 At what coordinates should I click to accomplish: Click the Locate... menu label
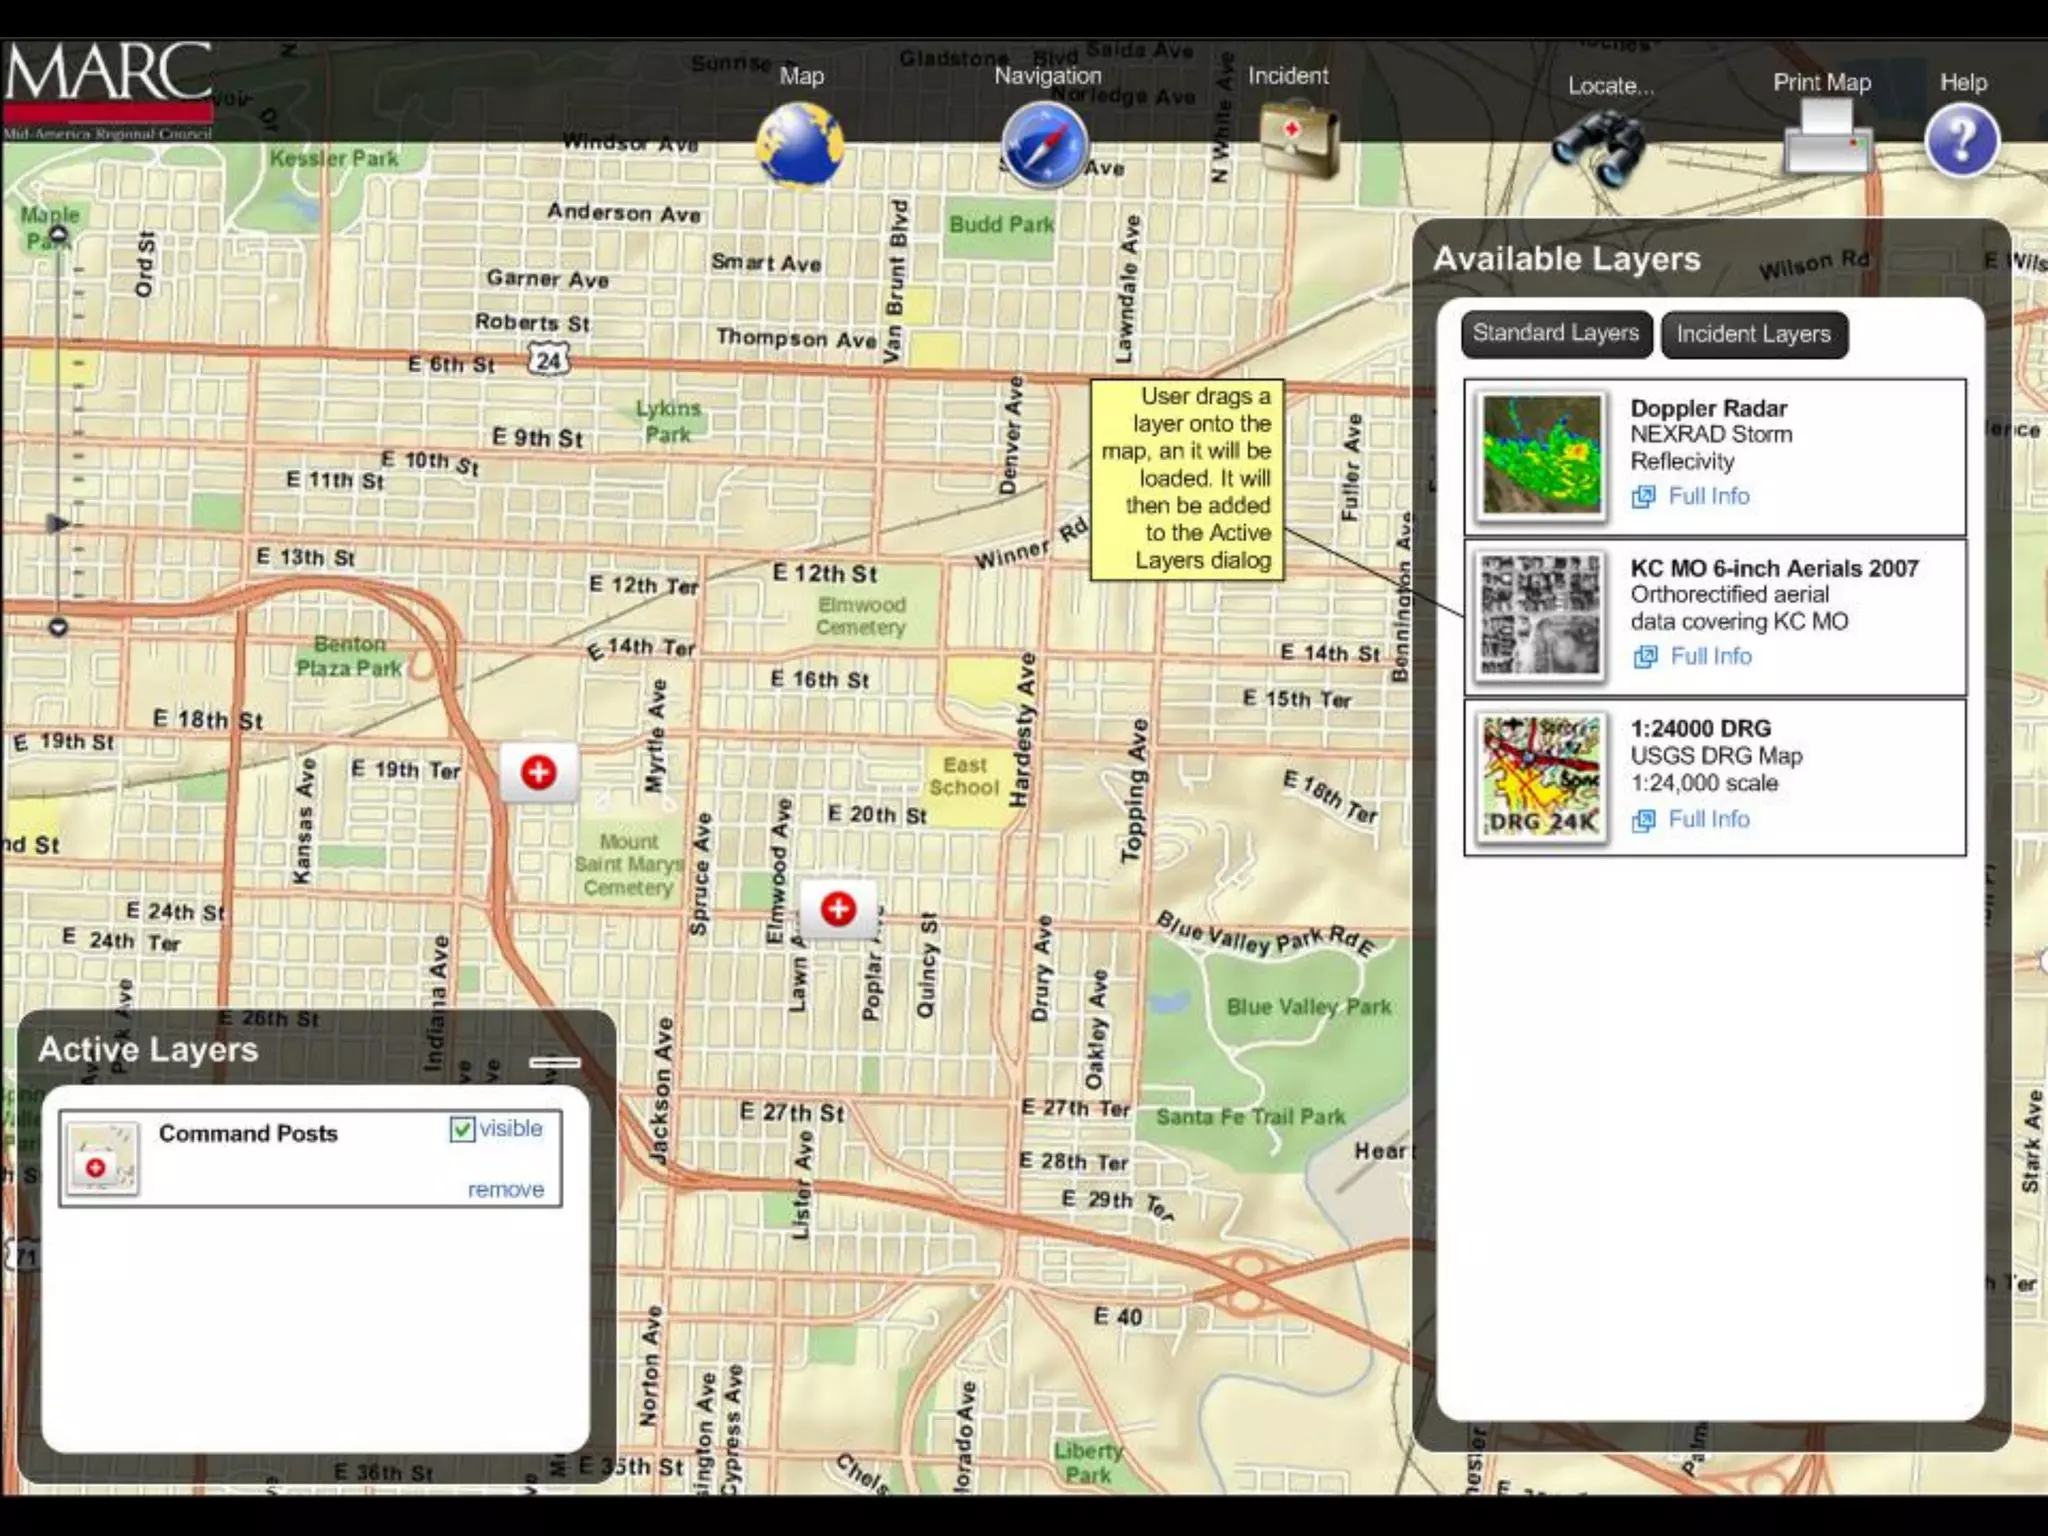1610,86
